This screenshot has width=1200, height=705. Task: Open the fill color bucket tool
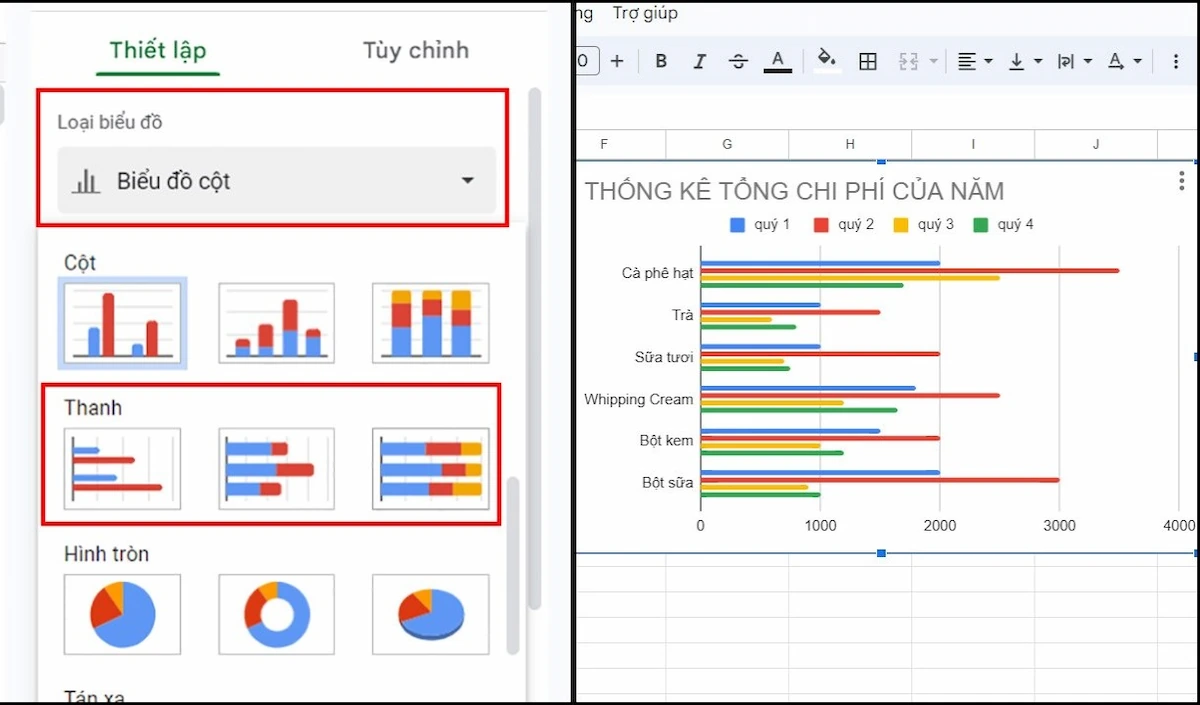click(827, 59)
